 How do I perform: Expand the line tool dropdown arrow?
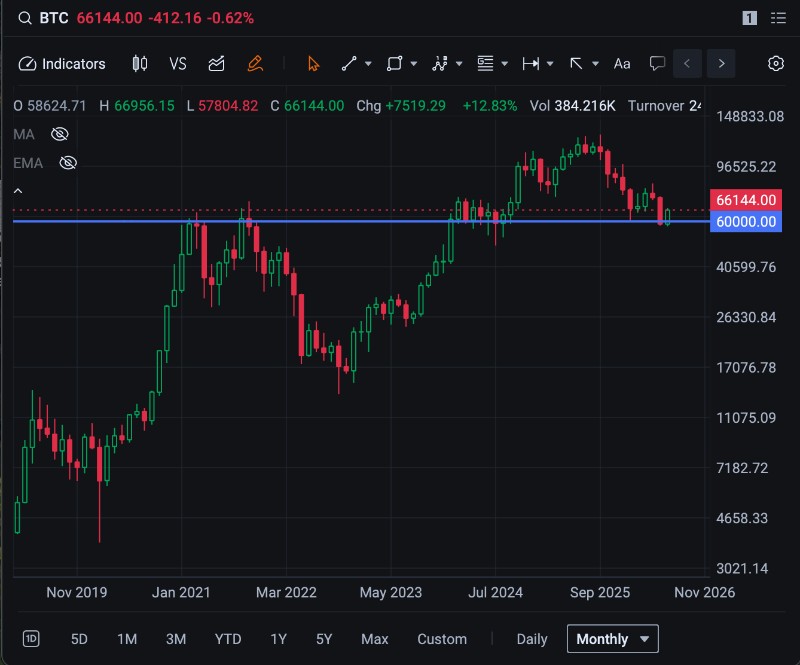(368, 64)
